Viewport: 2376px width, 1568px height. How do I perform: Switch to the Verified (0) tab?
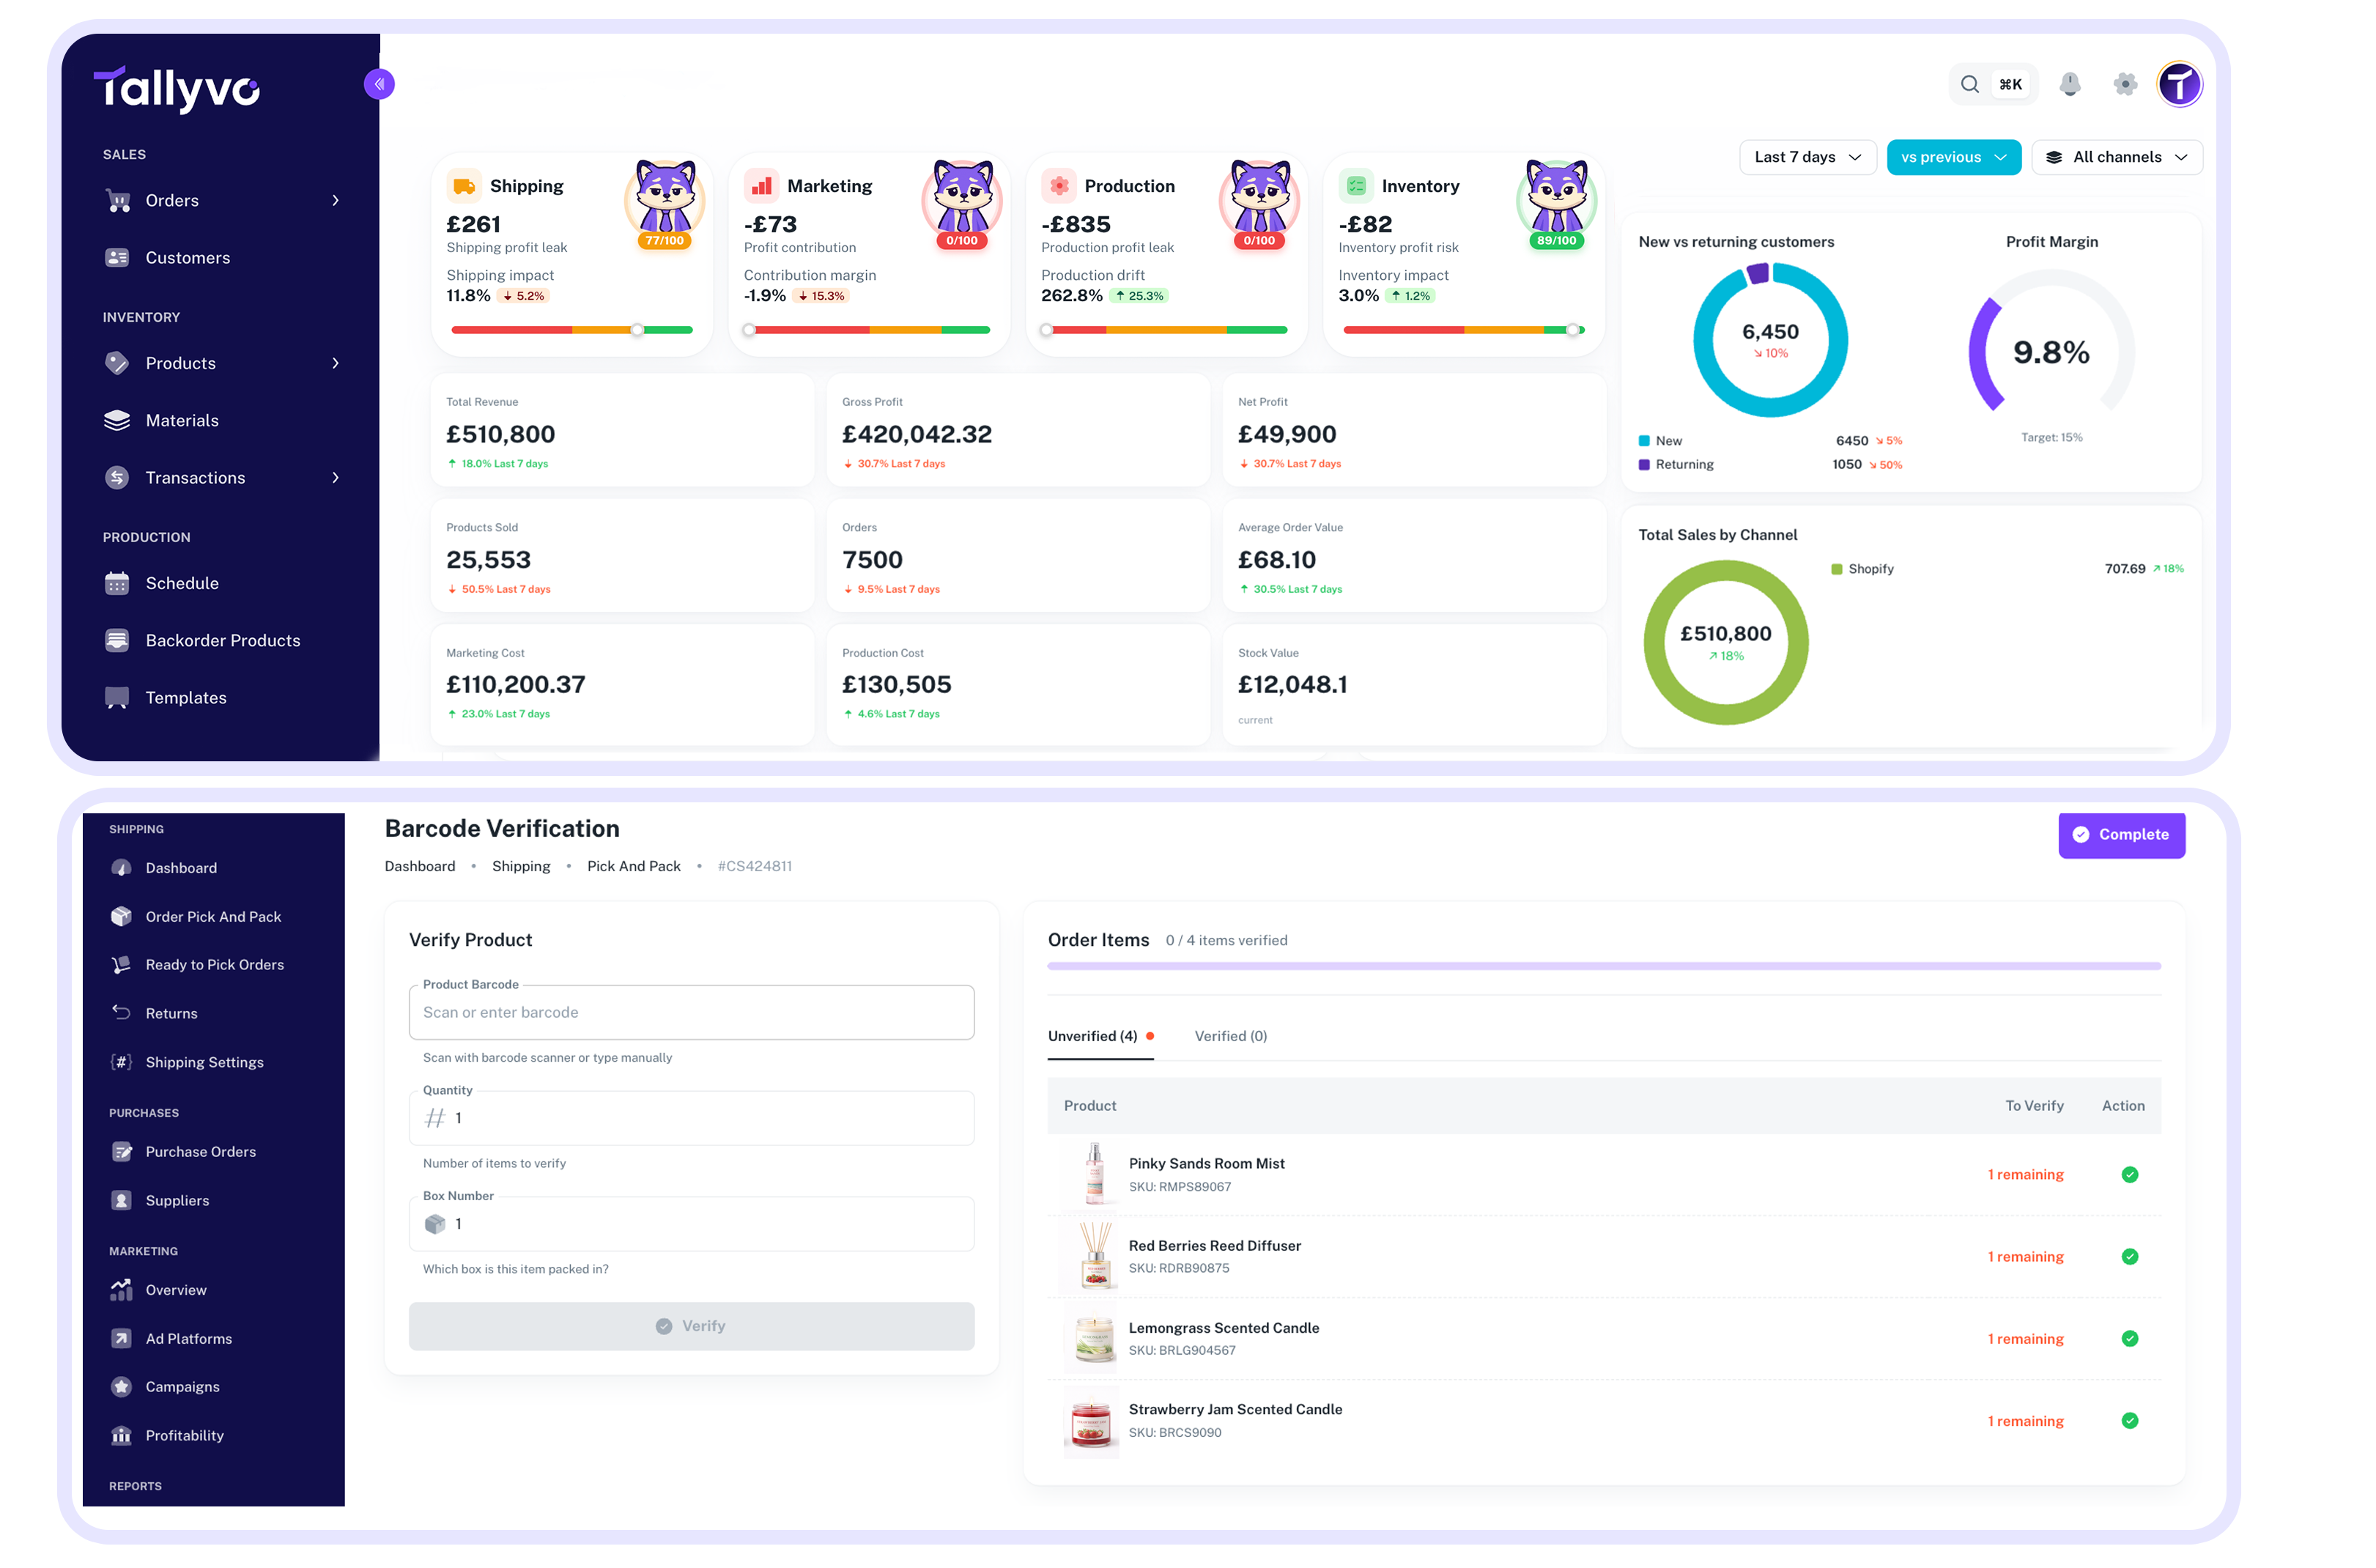[1230, 1036]
